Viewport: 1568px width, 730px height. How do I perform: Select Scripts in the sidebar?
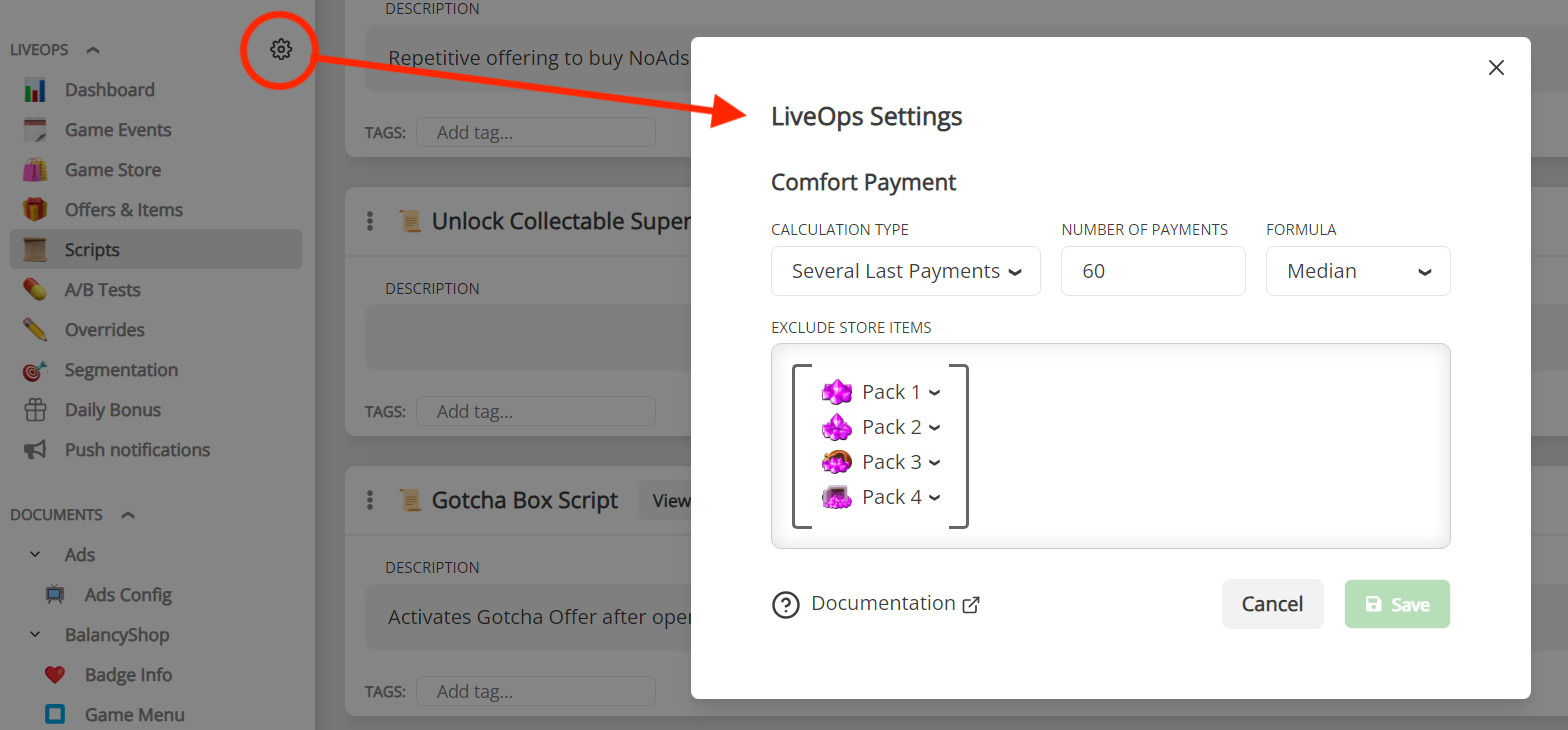pyautogui.click(x=156, y=250)
